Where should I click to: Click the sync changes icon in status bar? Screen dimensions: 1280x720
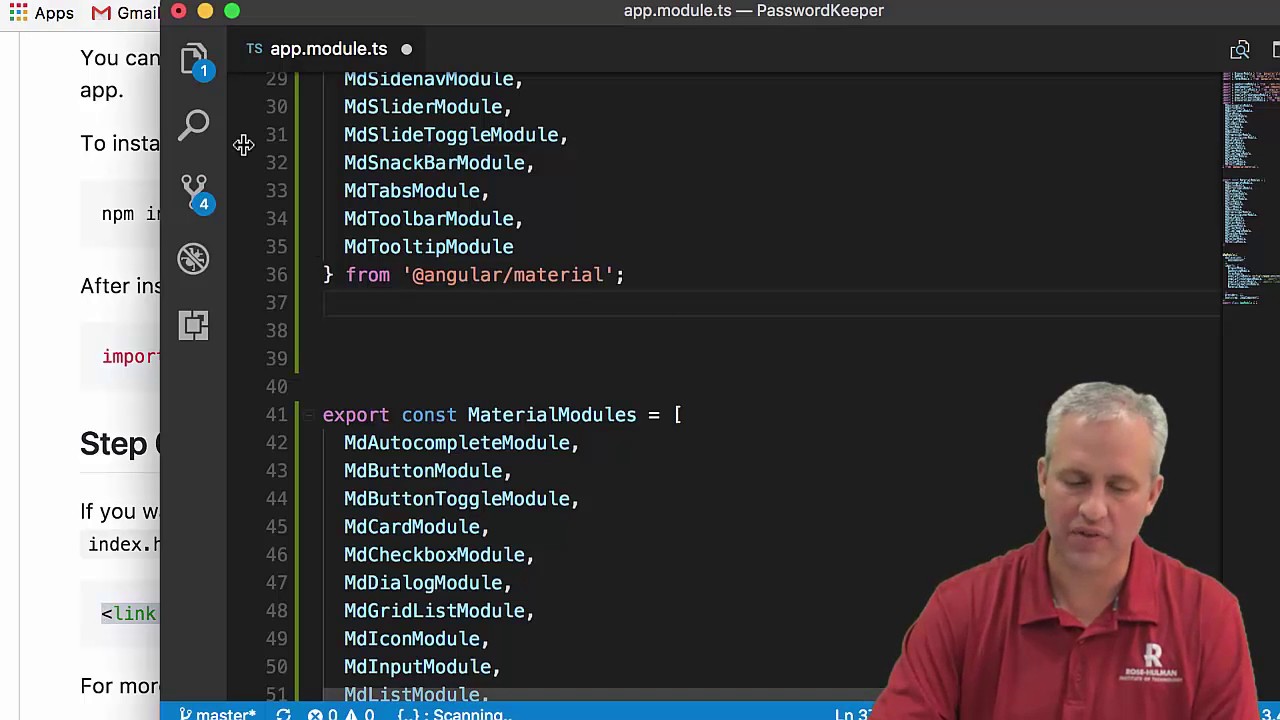click(283, 714)
